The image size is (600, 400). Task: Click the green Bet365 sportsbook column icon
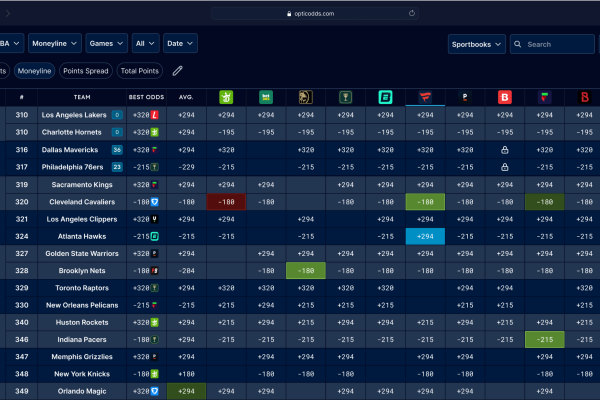point(266,97)
